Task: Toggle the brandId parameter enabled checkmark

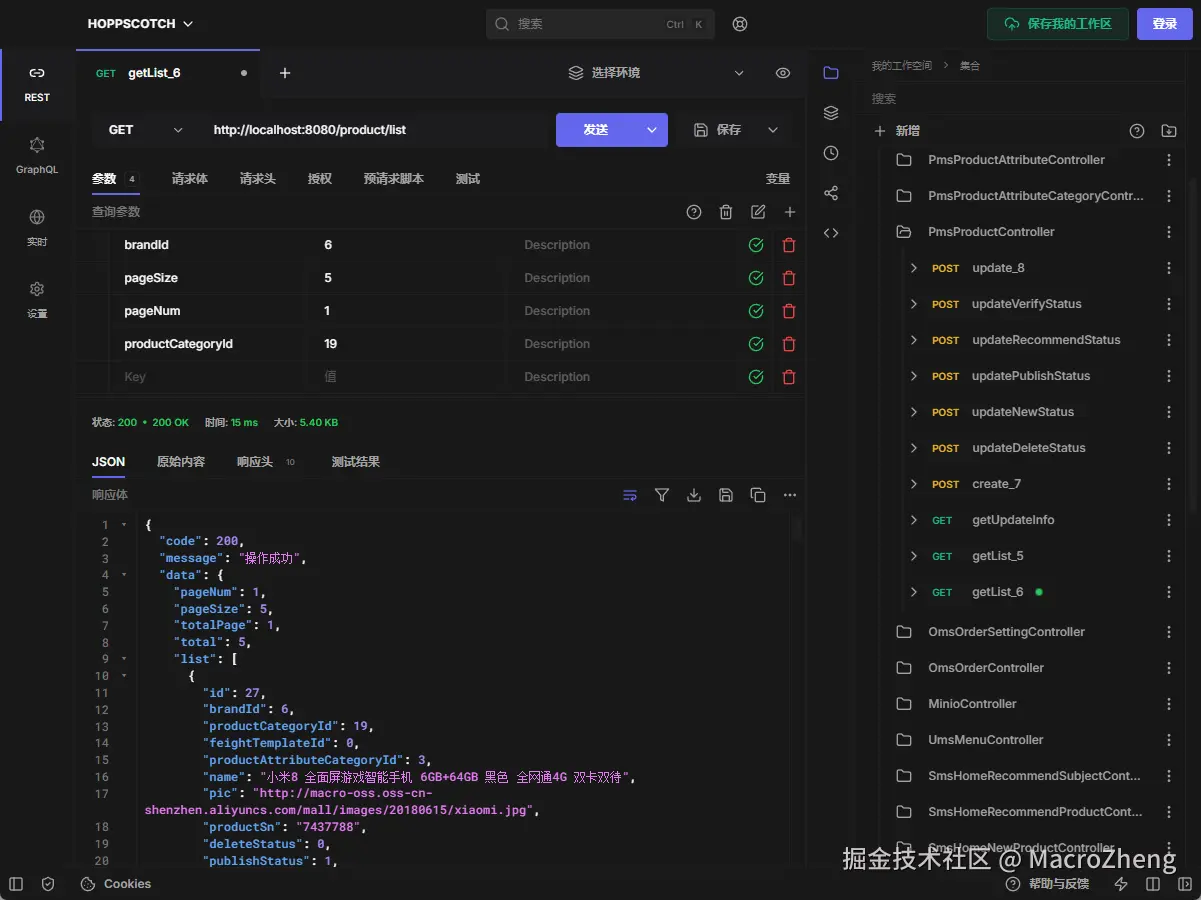Action: [756, 245]
